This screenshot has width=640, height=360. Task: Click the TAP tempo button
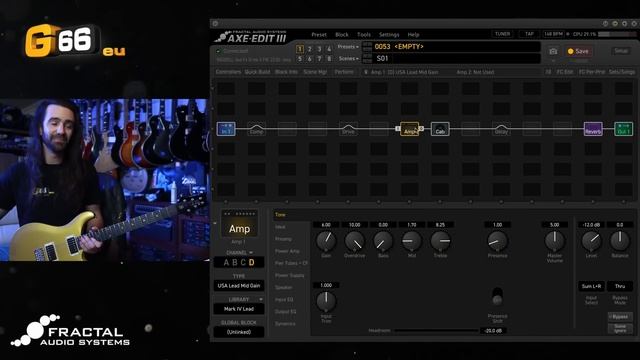(x=529, y=34)
